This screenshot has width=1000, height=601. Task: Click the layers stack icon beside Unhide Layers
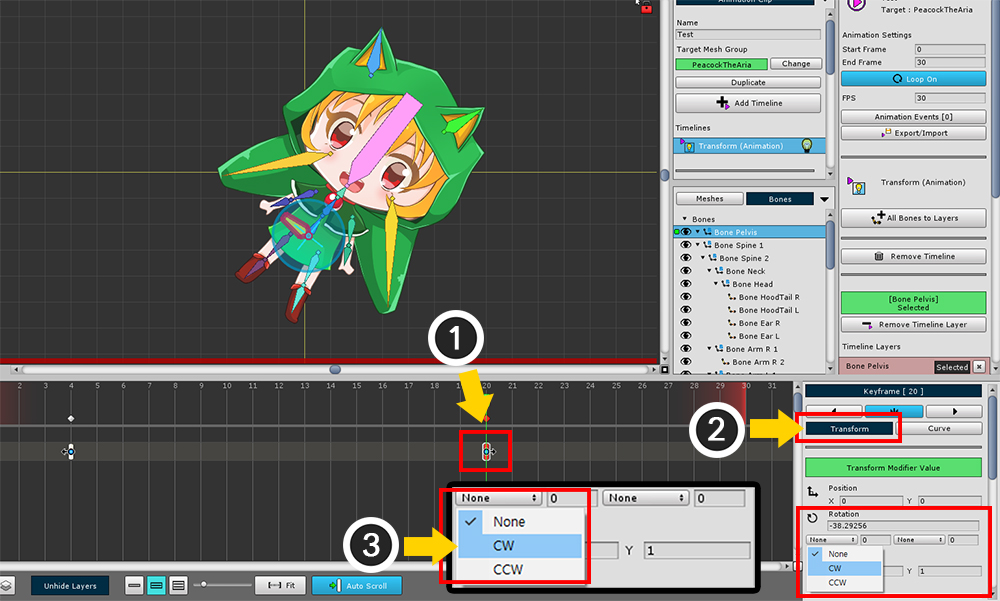(x=6, y=586)
